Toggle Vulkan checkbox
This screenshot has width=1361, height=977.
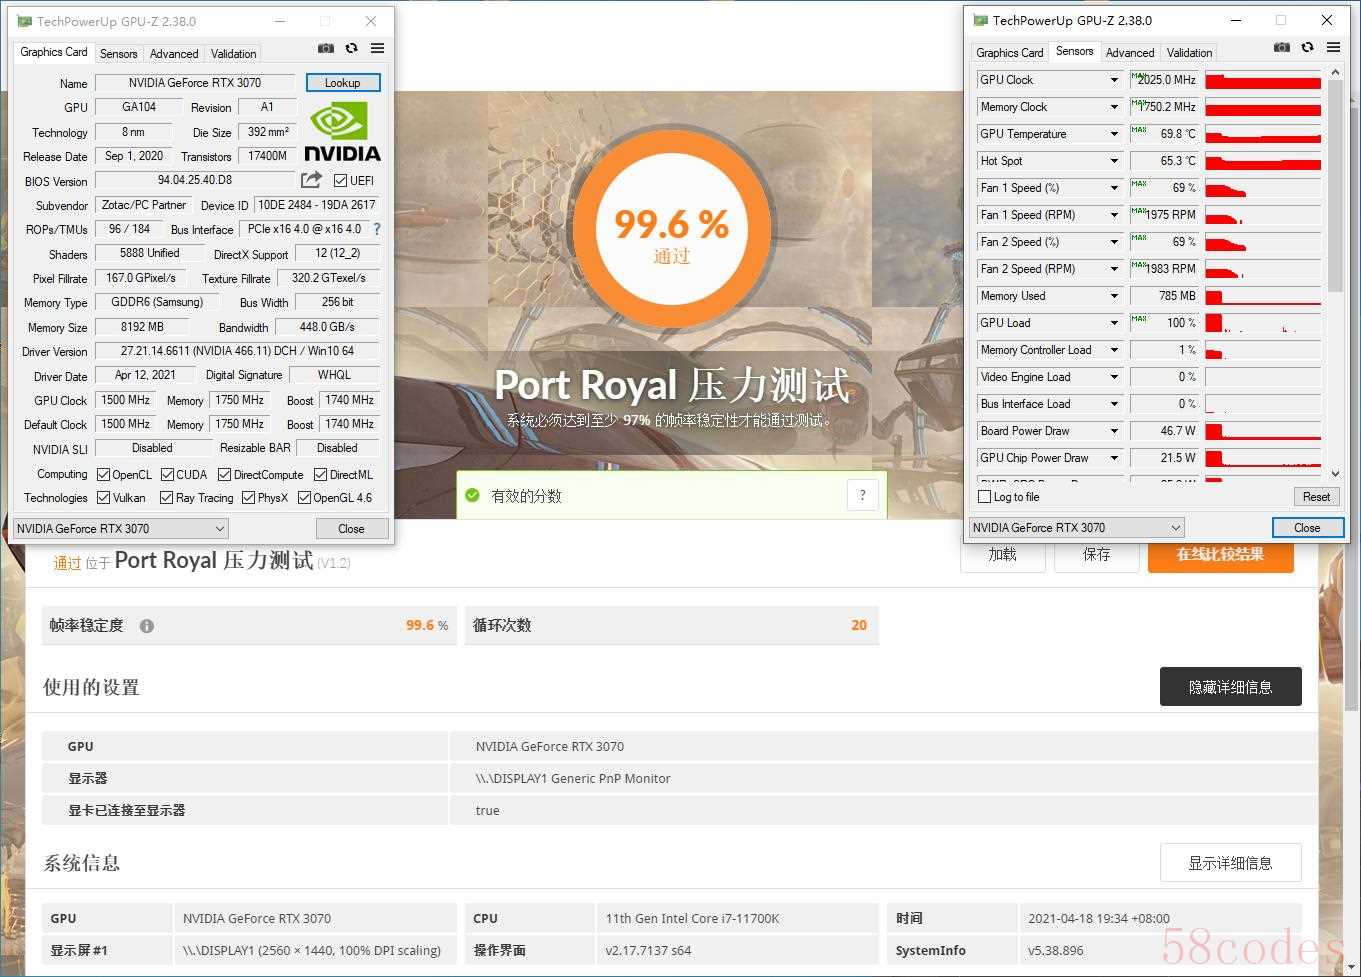click(103, 497)
